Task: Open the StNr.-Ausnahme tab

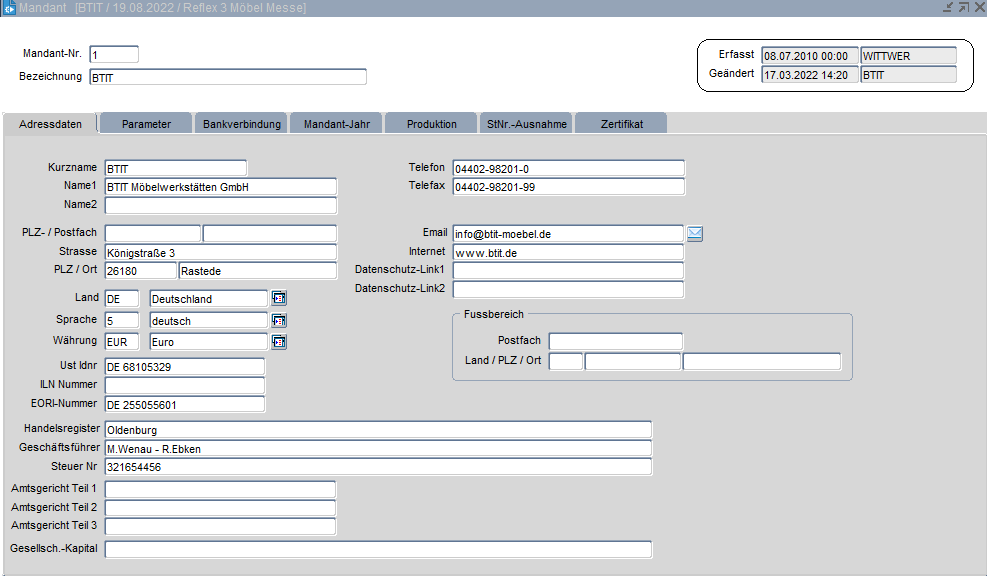Action: [526, 124]
